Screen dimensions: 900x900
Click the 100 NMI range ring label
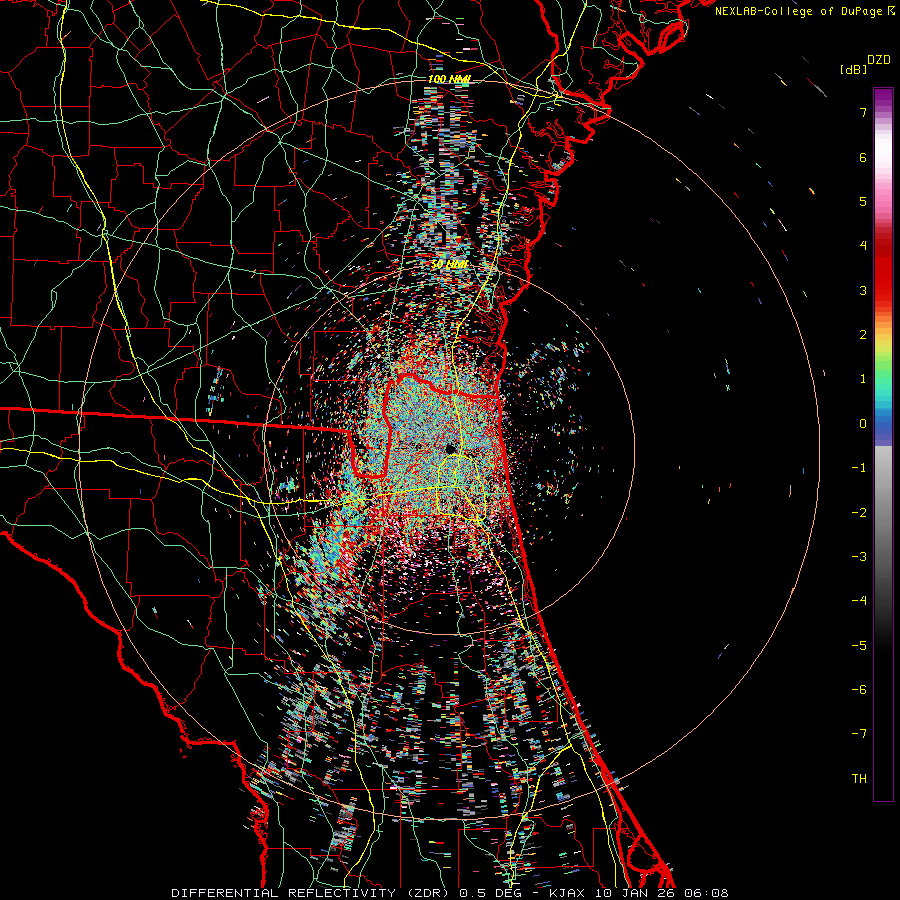tap(449, 79)
